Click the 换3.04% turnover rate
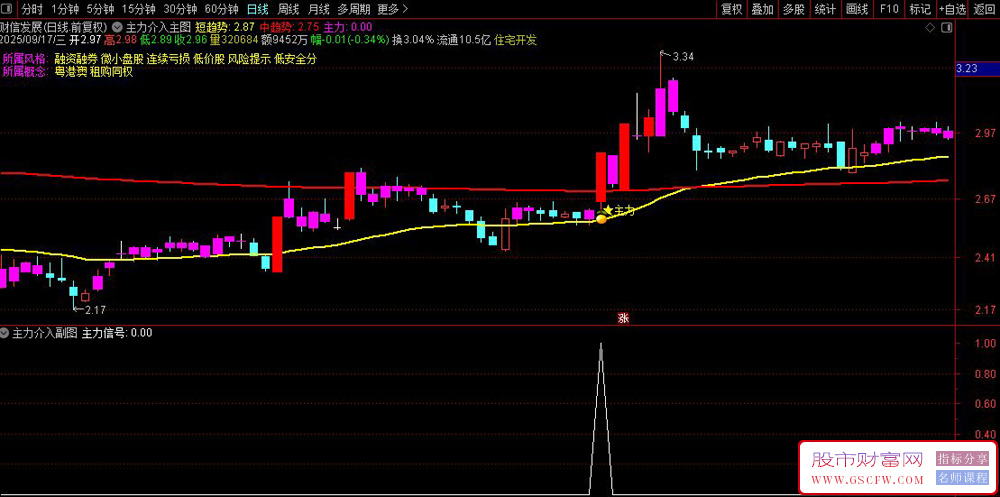This screenshot has width=1000, height=497. pyautogui.click(x=413, y=40)
